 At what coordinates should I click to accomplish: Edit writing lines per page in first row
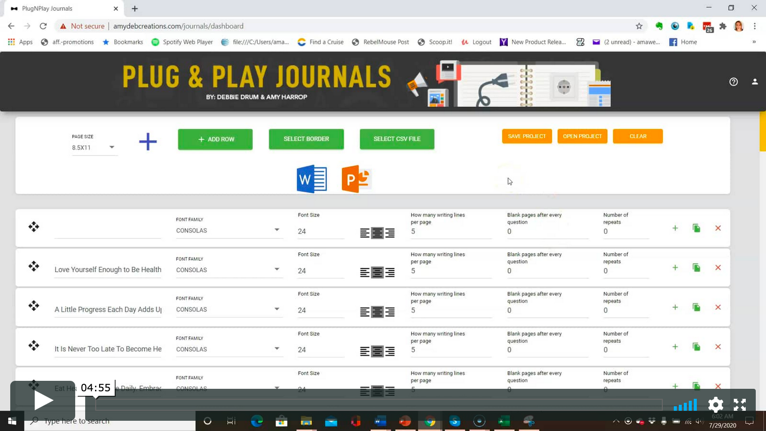coord(451,232)
